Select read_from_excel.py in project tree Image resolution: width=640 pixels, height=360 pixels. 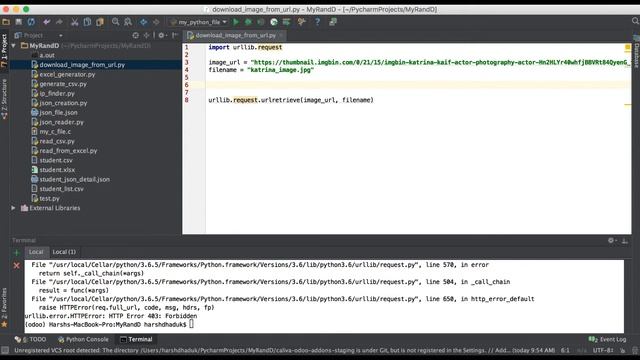(64, 151)
